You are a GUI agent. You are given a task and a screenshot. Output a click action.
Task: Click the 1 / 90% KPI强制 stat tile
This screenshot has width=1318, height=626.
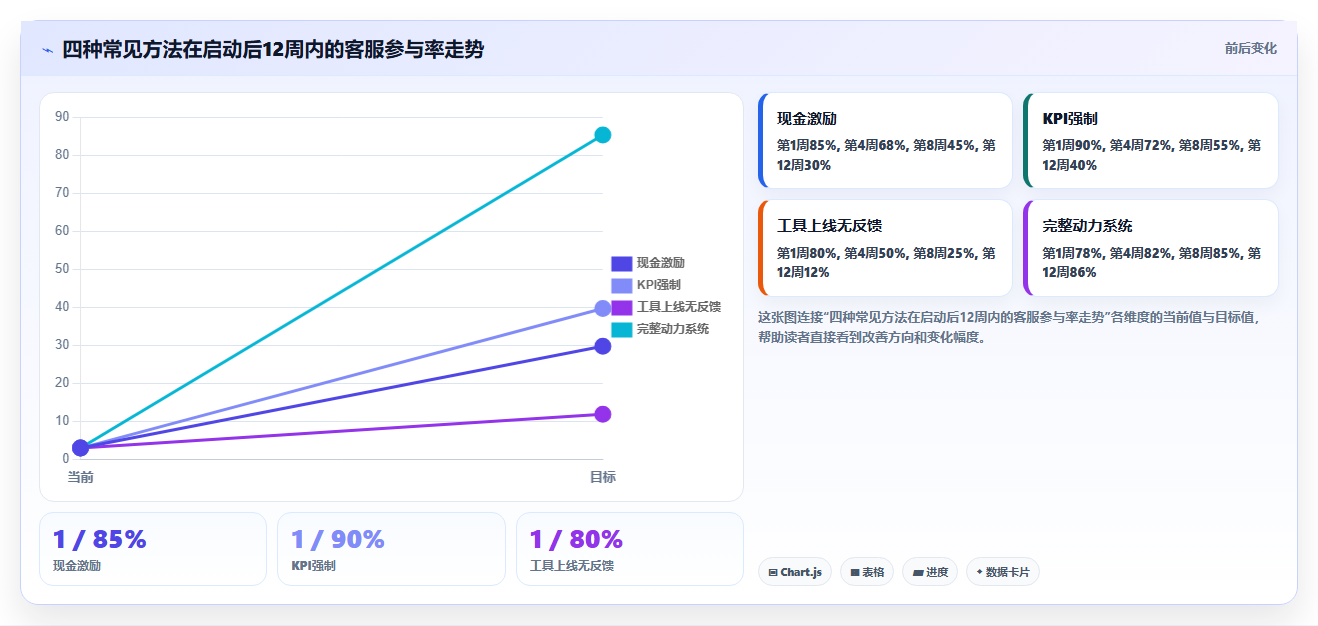point(391,549)
